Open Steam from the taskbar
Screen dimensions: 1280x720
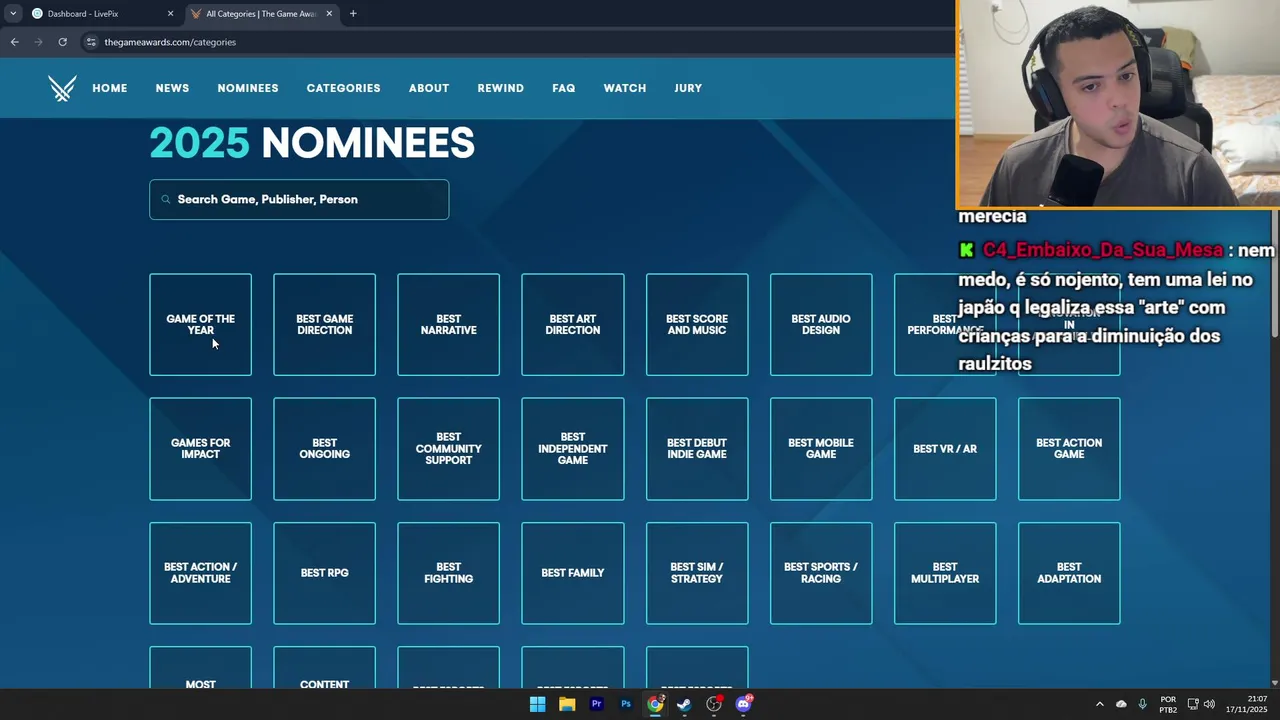(684, 704)
